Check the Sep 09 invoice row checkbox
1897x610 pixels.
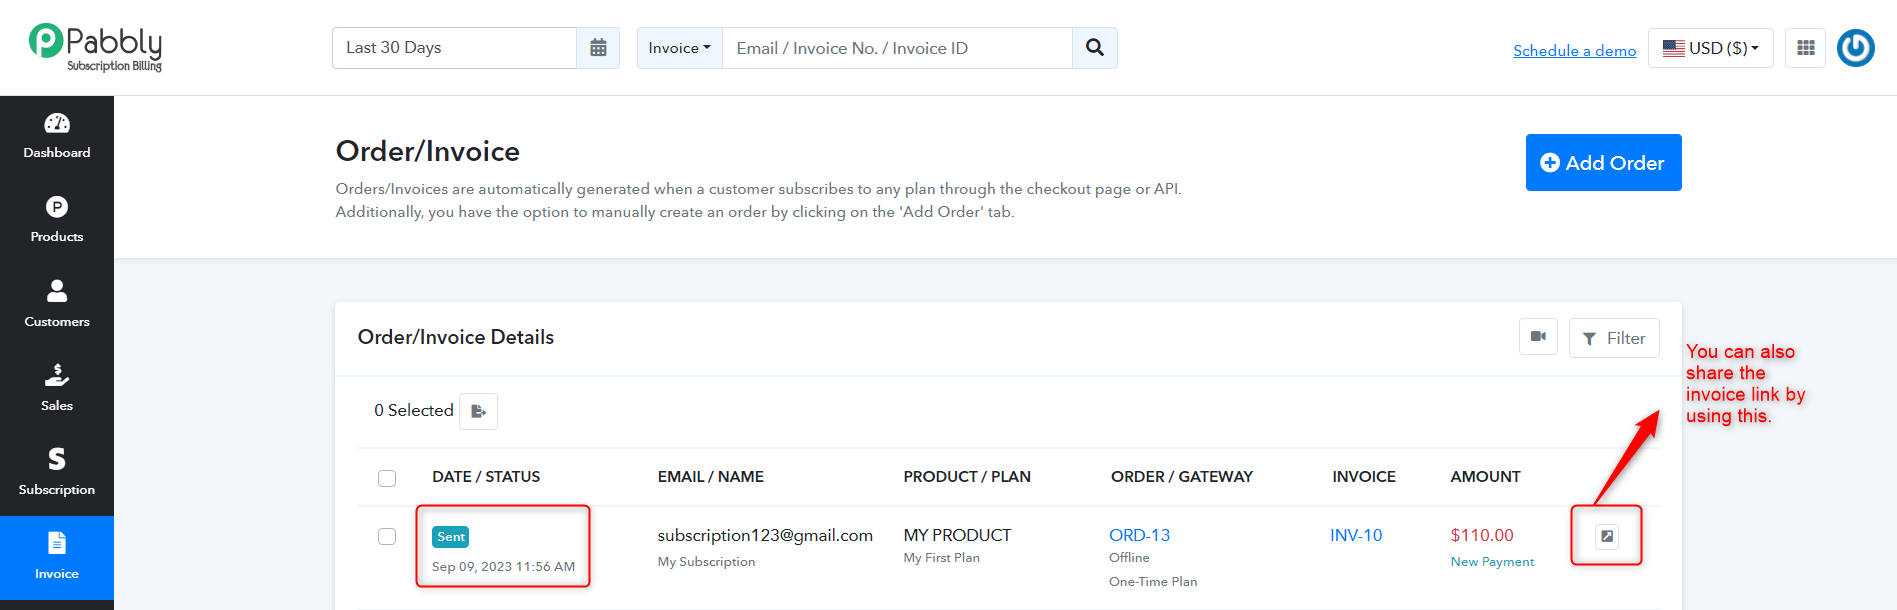pos(387,537)
